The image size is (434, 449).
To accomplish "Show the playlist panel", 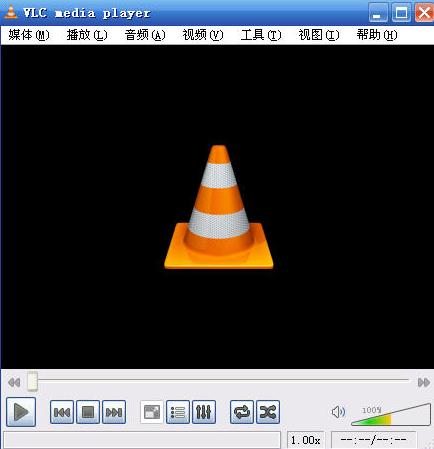I will click(178, 412).
